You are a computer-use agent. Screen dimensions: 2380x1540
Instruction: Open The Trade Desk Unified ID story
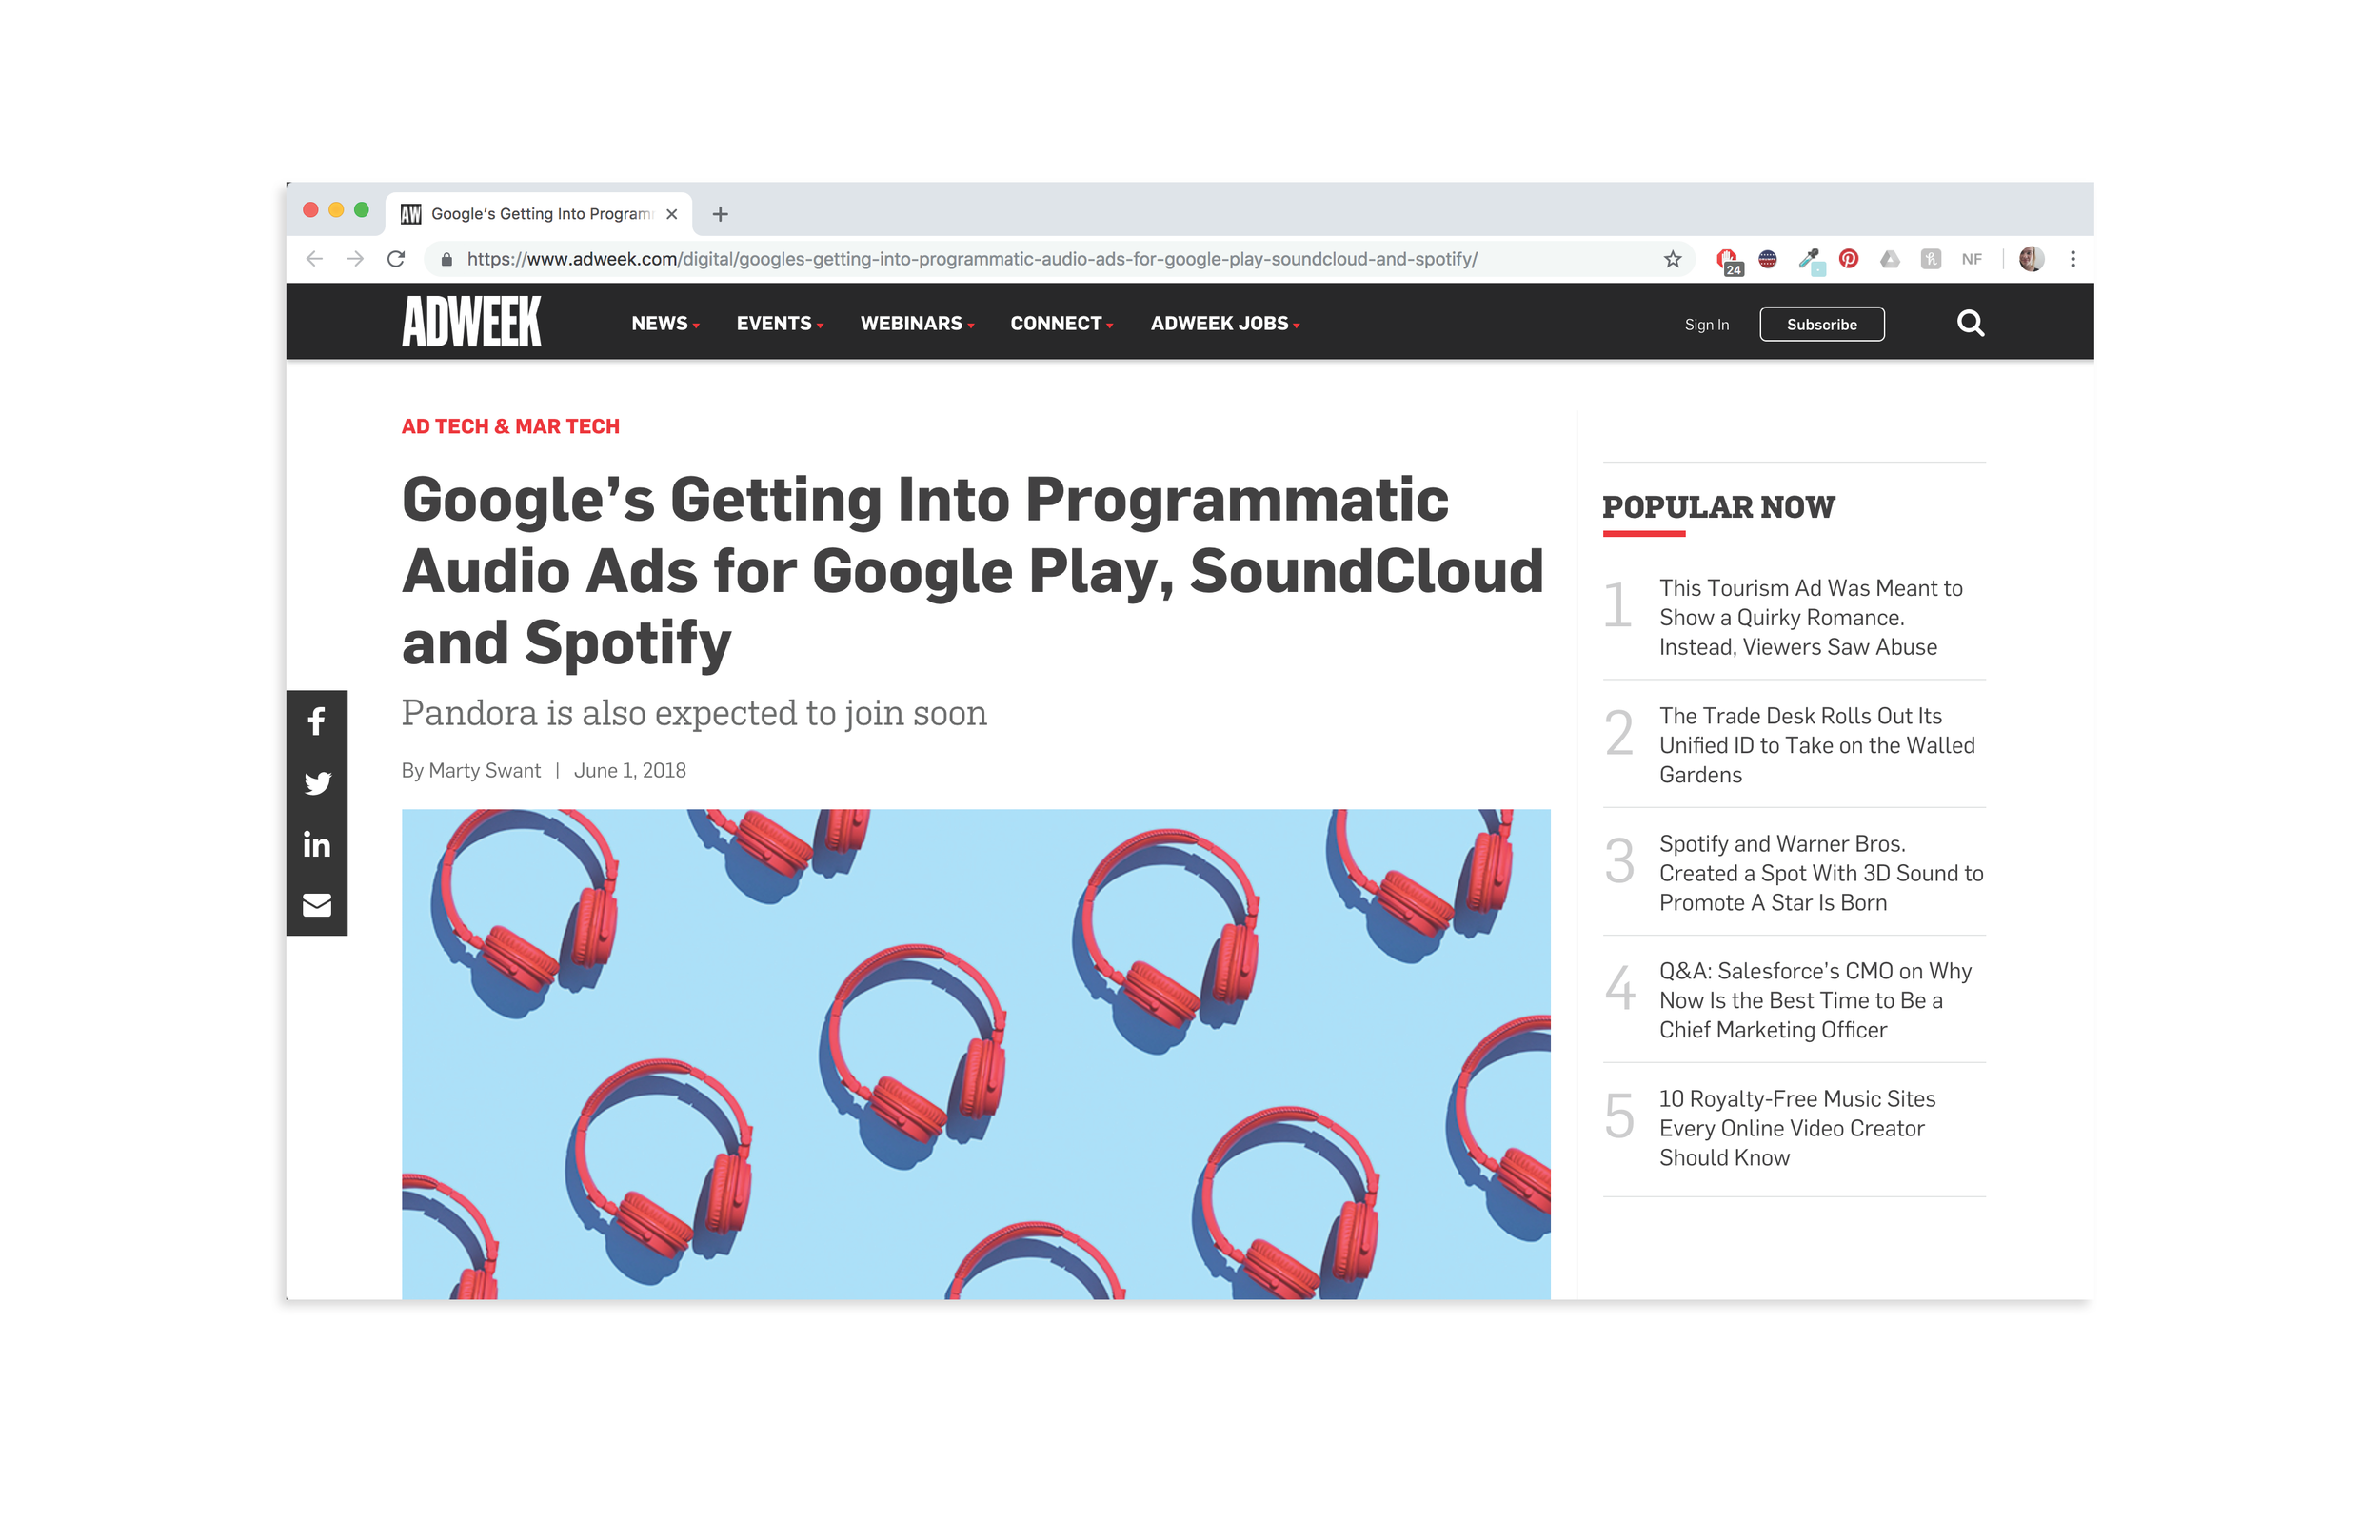pyautogui.click(x=1817, y=745)
